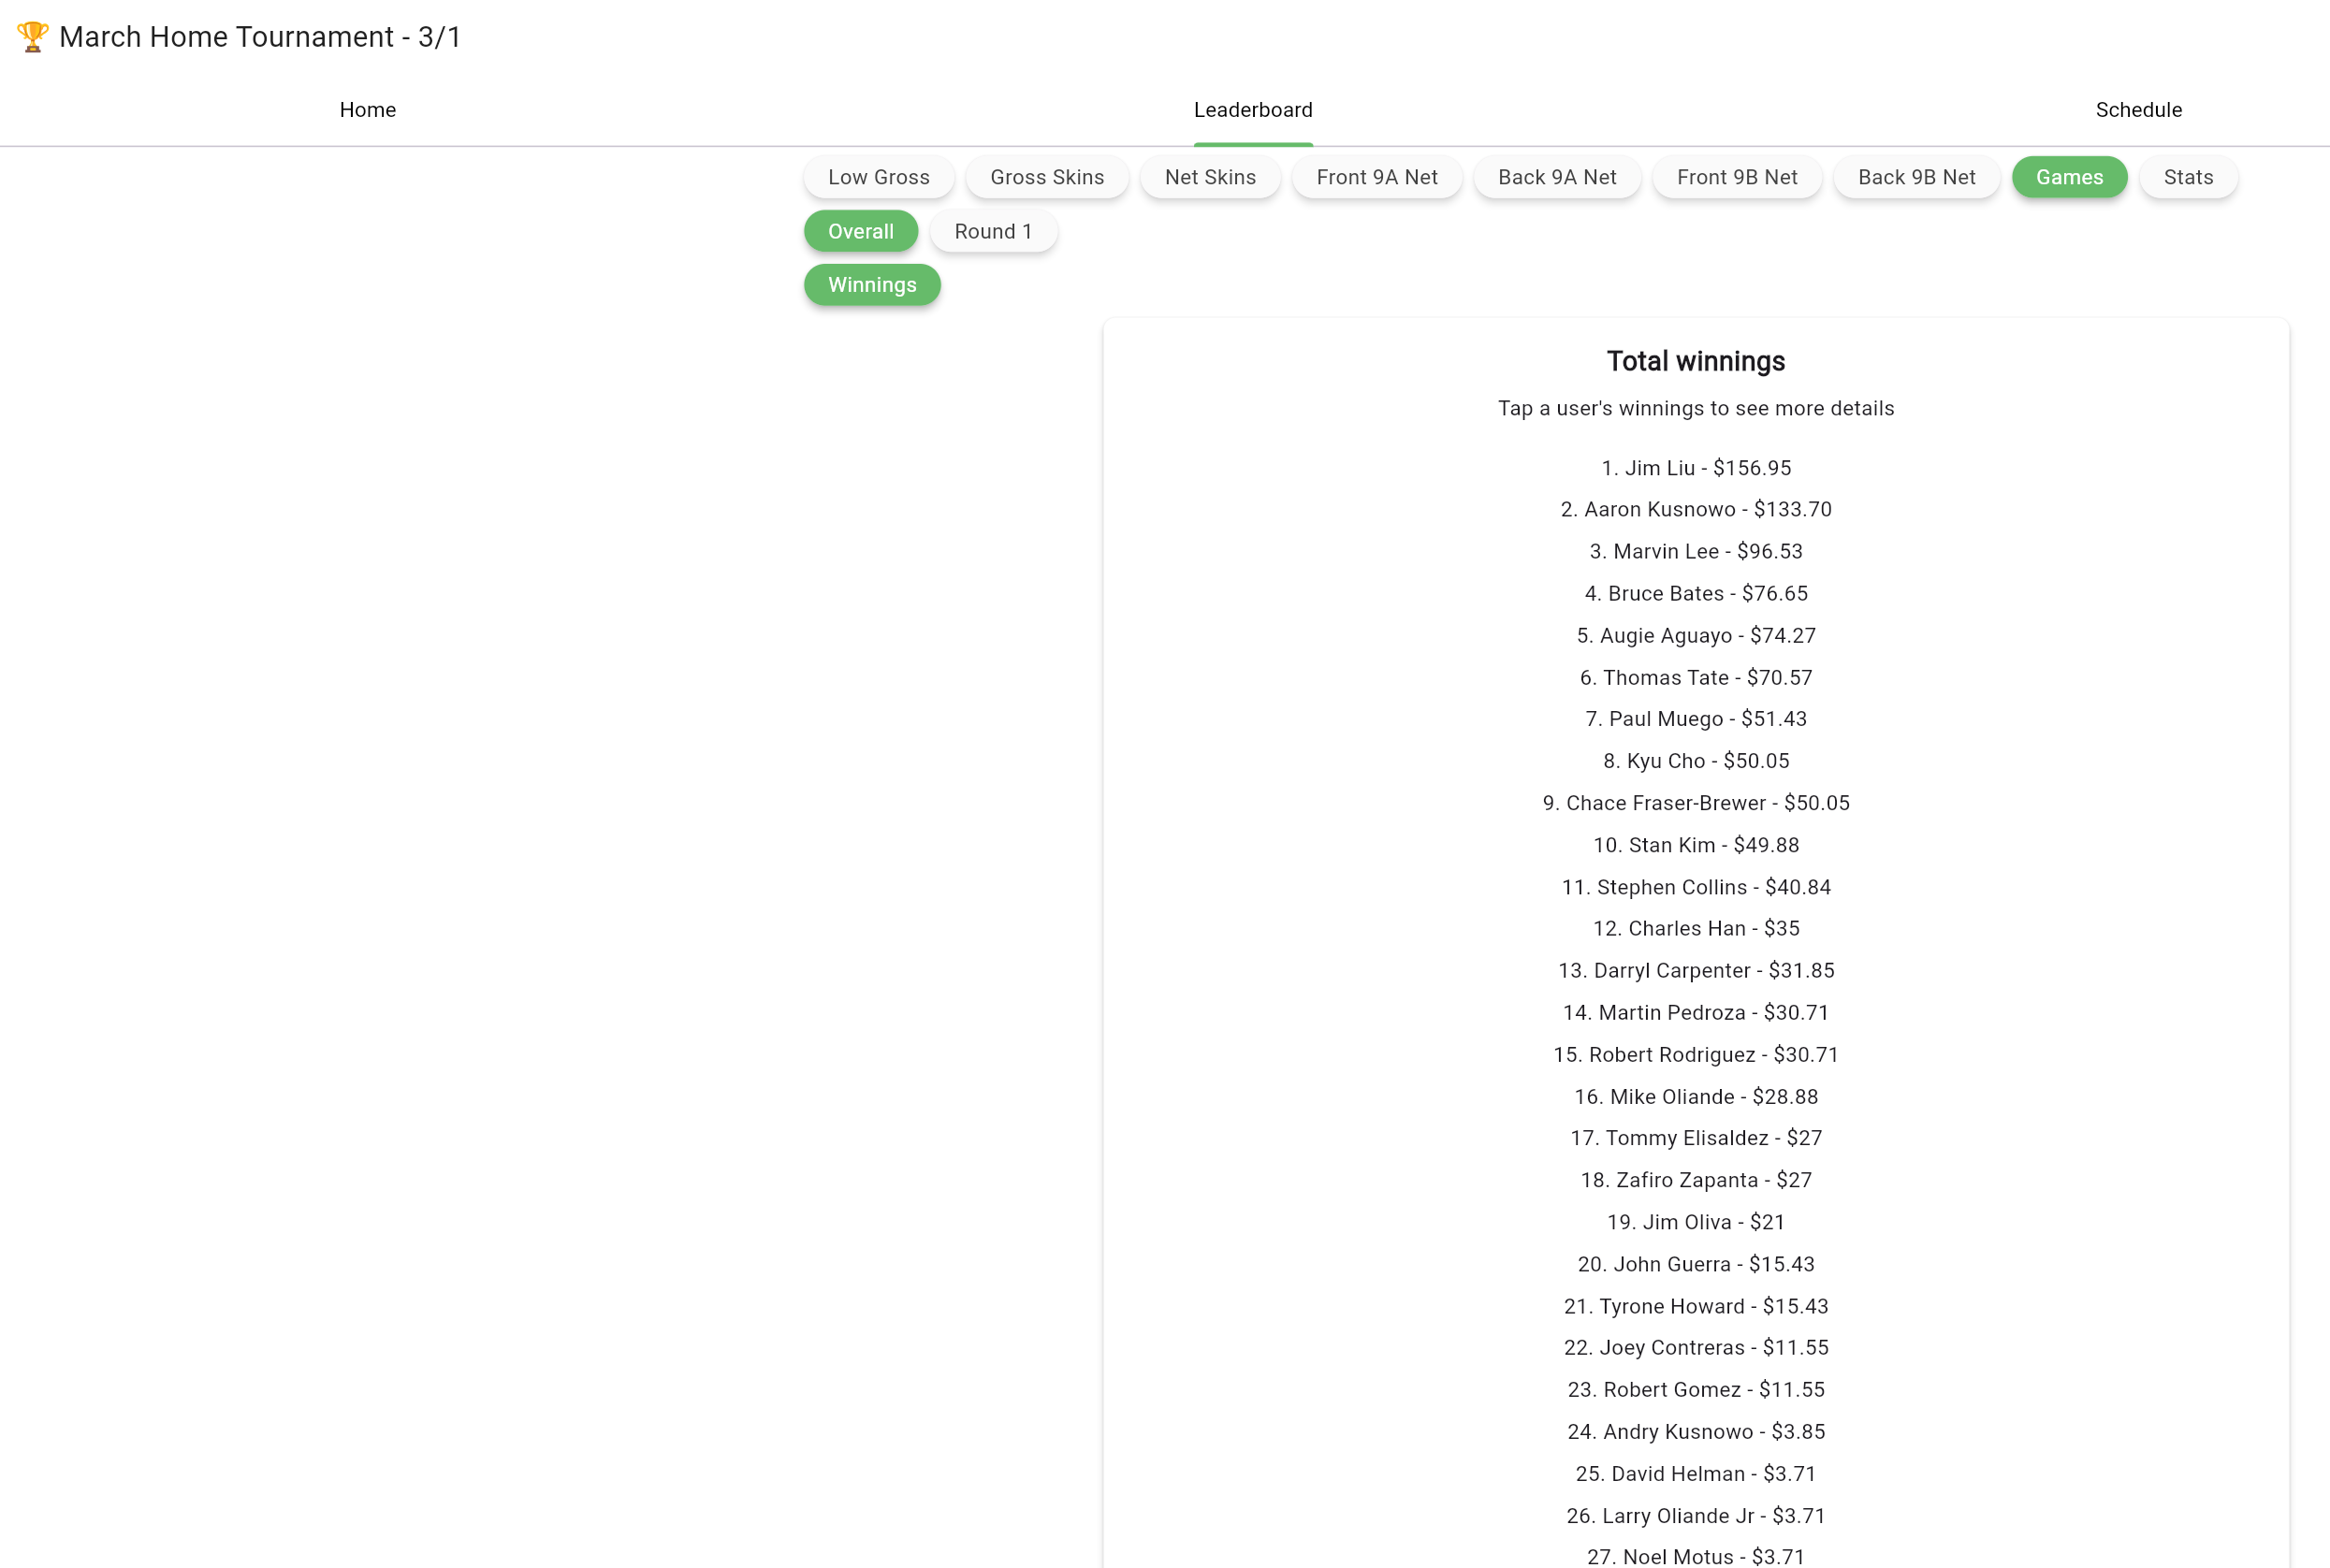Show the Net Skins leaderboard
2330x1568 pixels.
pyautogui.click(x=1209, y=177)
